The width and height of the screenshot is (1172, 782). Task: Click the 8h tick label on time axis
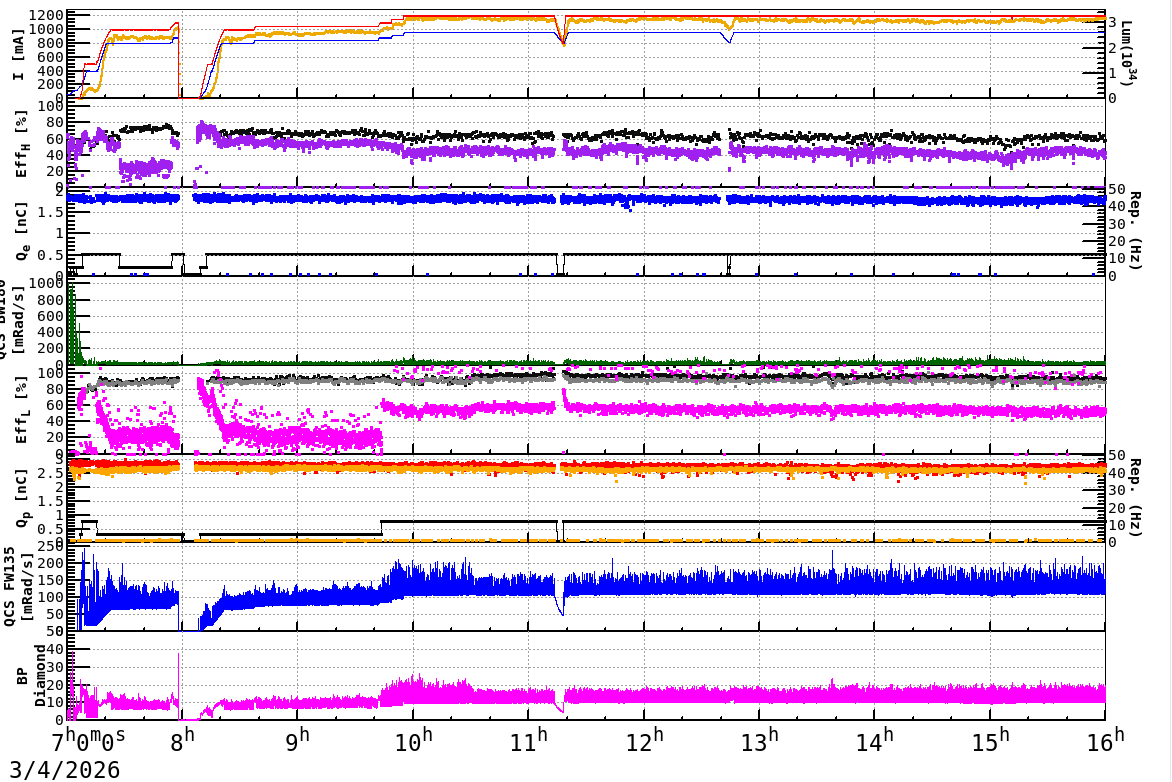tap(182, 740)
